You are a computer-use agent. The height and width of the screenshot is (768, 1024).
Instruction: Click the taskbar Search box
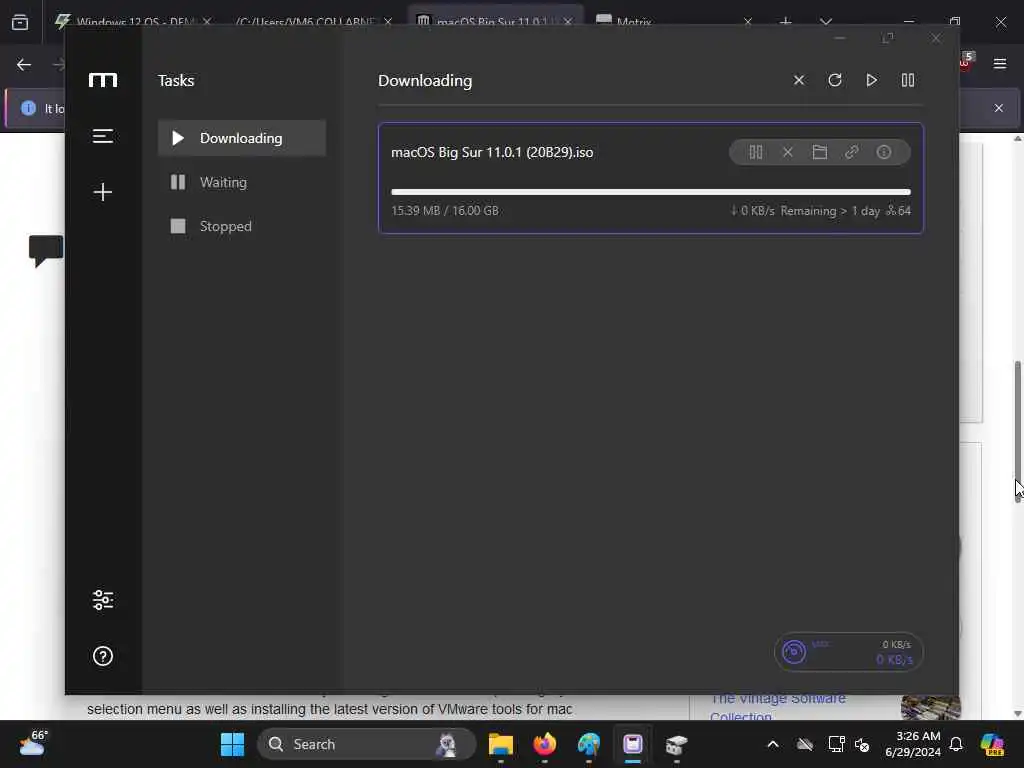pyautogui.click(x=366, y=744)
